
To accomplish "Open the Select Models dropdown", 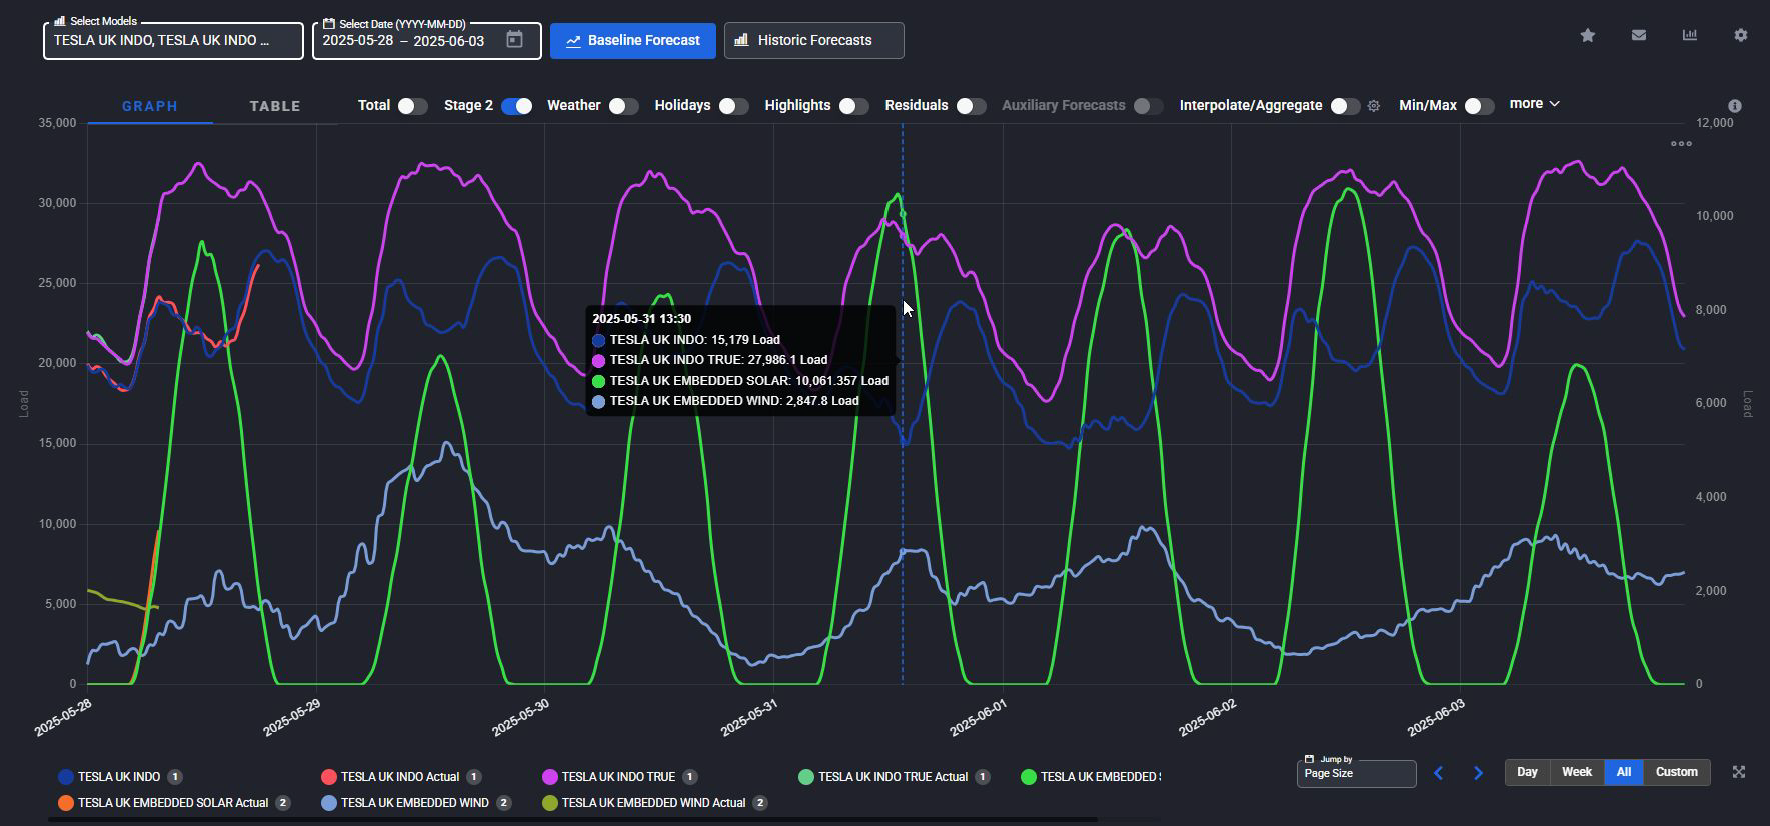I will 173,41.
